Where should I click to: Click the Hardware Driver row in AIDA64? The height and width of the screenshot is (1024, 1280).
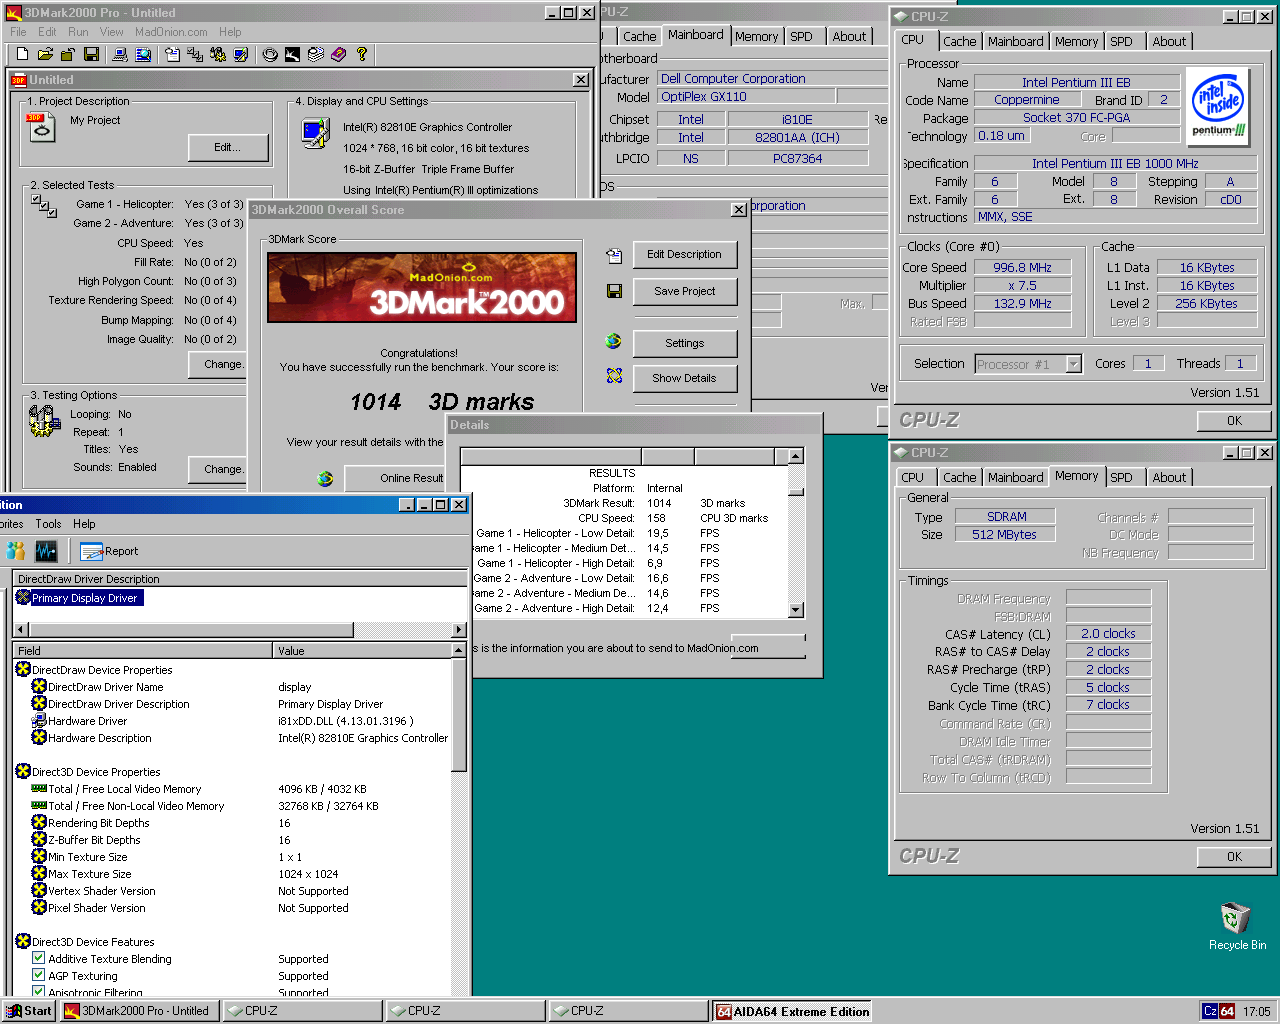pyautogui.click(x=240, y=721)
